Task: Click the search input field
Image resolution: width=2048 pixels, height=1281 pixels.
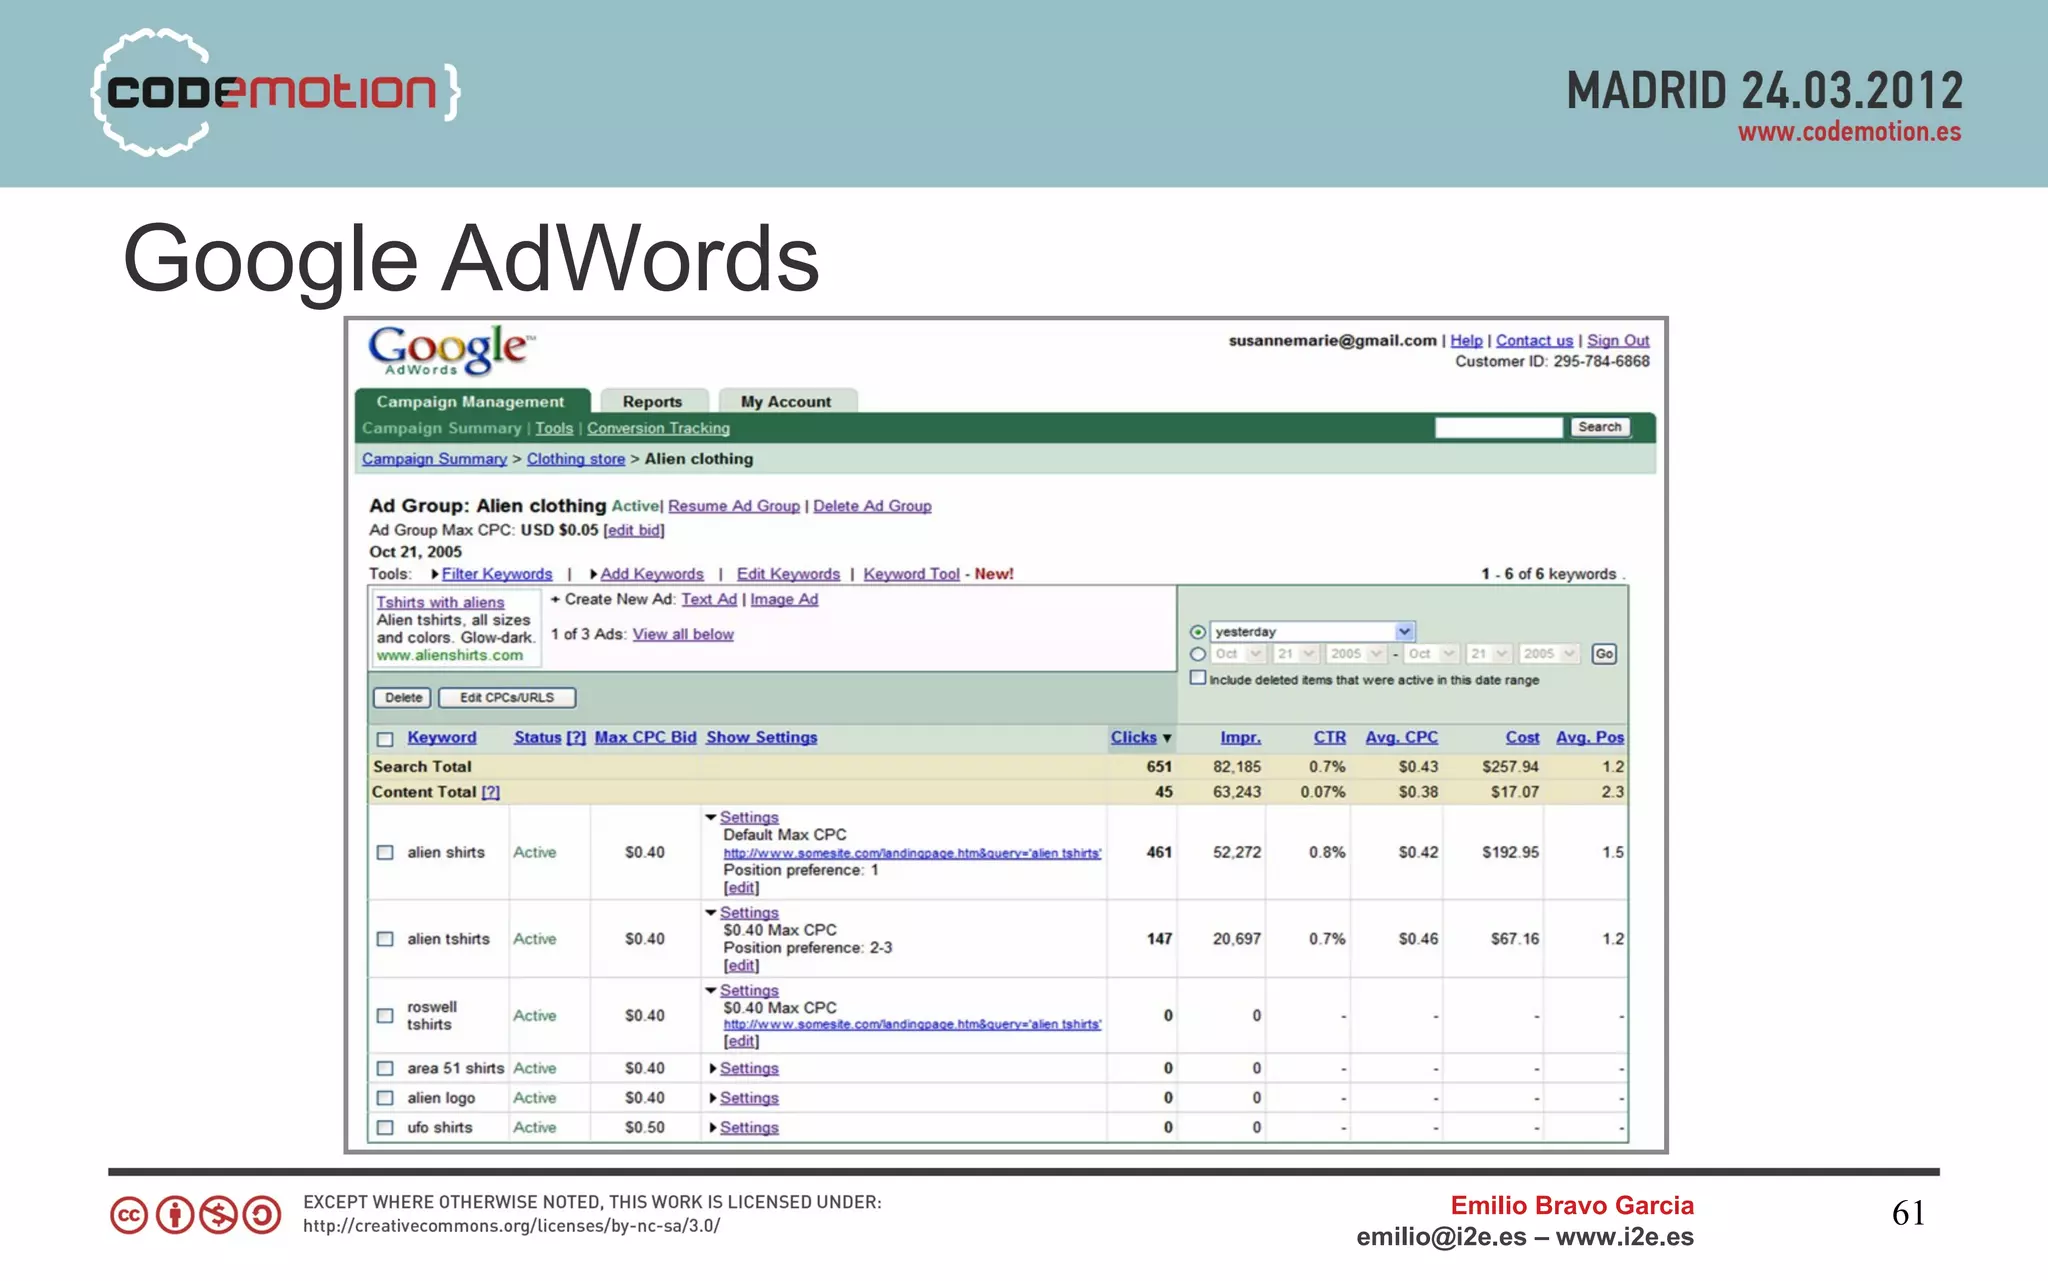Action: click(x=1498, y=427)
